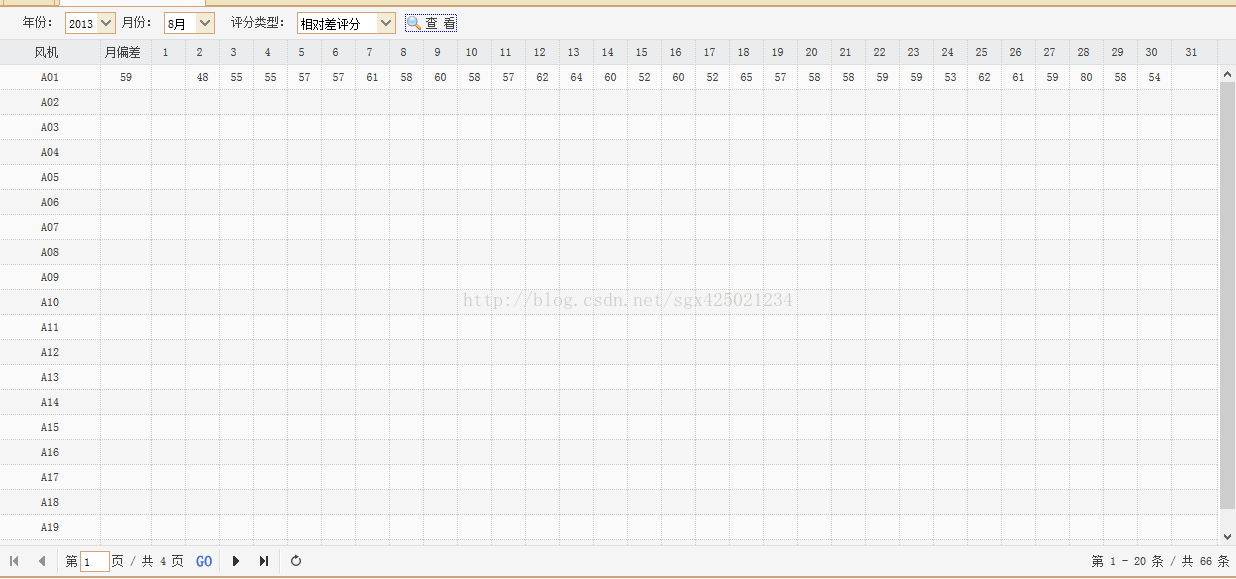Select row A09
1236x579 pixels.
tap(609, 277)
